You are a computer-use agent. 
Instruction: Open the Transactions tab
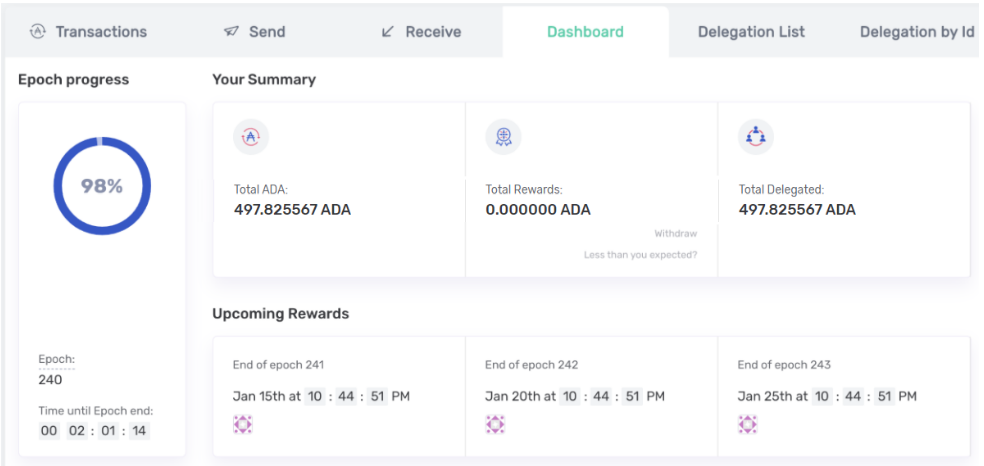pos(101,31)
